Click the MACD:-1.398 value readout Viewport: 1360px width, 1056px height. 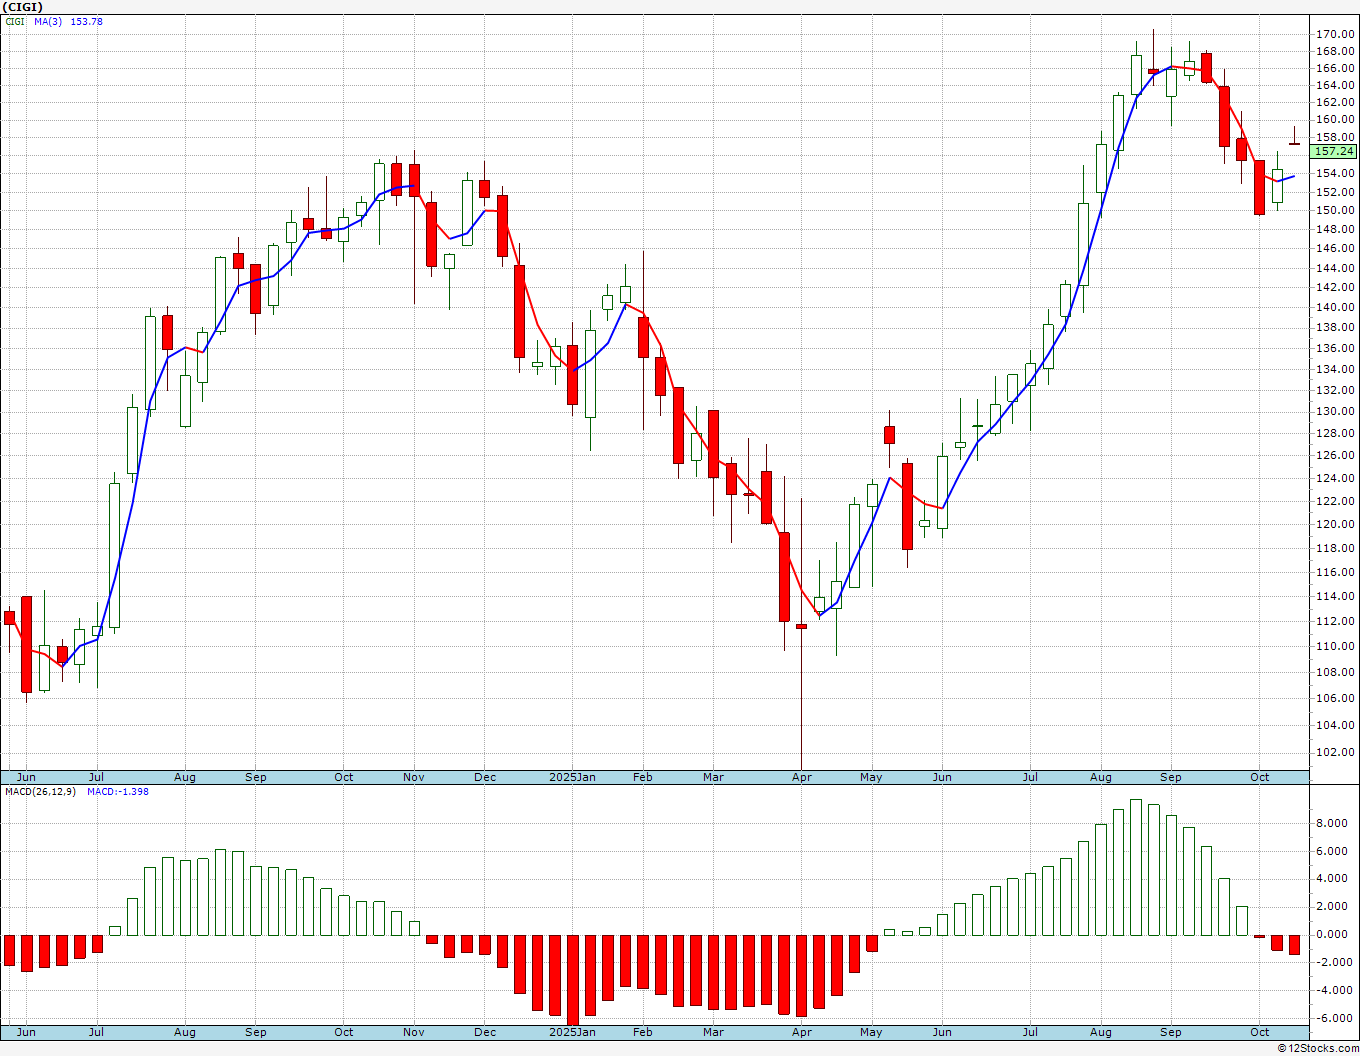[117, 791]
